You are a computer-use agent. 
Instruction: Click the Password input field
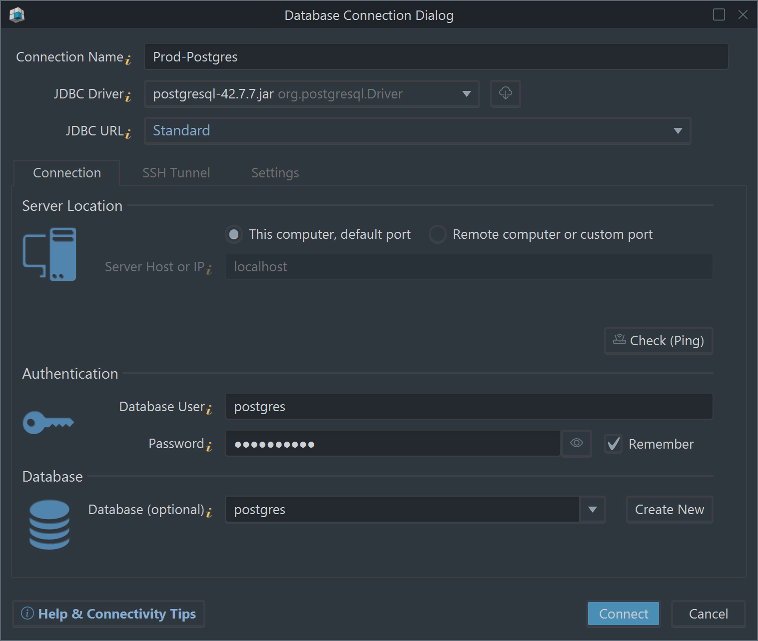393,443
